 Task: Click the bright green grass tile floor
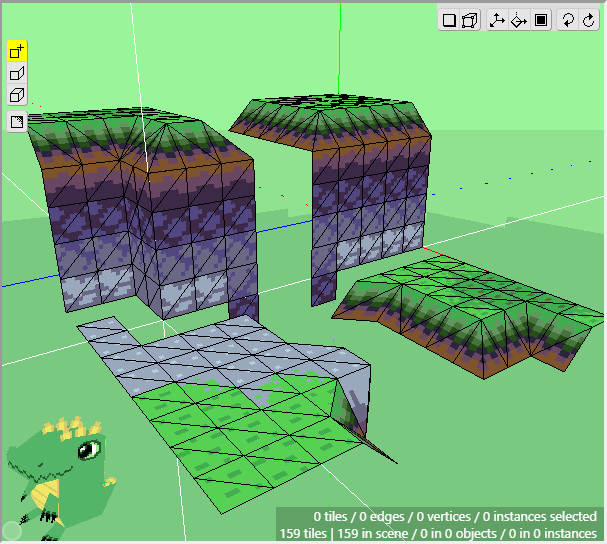click(x=250, y=430)
